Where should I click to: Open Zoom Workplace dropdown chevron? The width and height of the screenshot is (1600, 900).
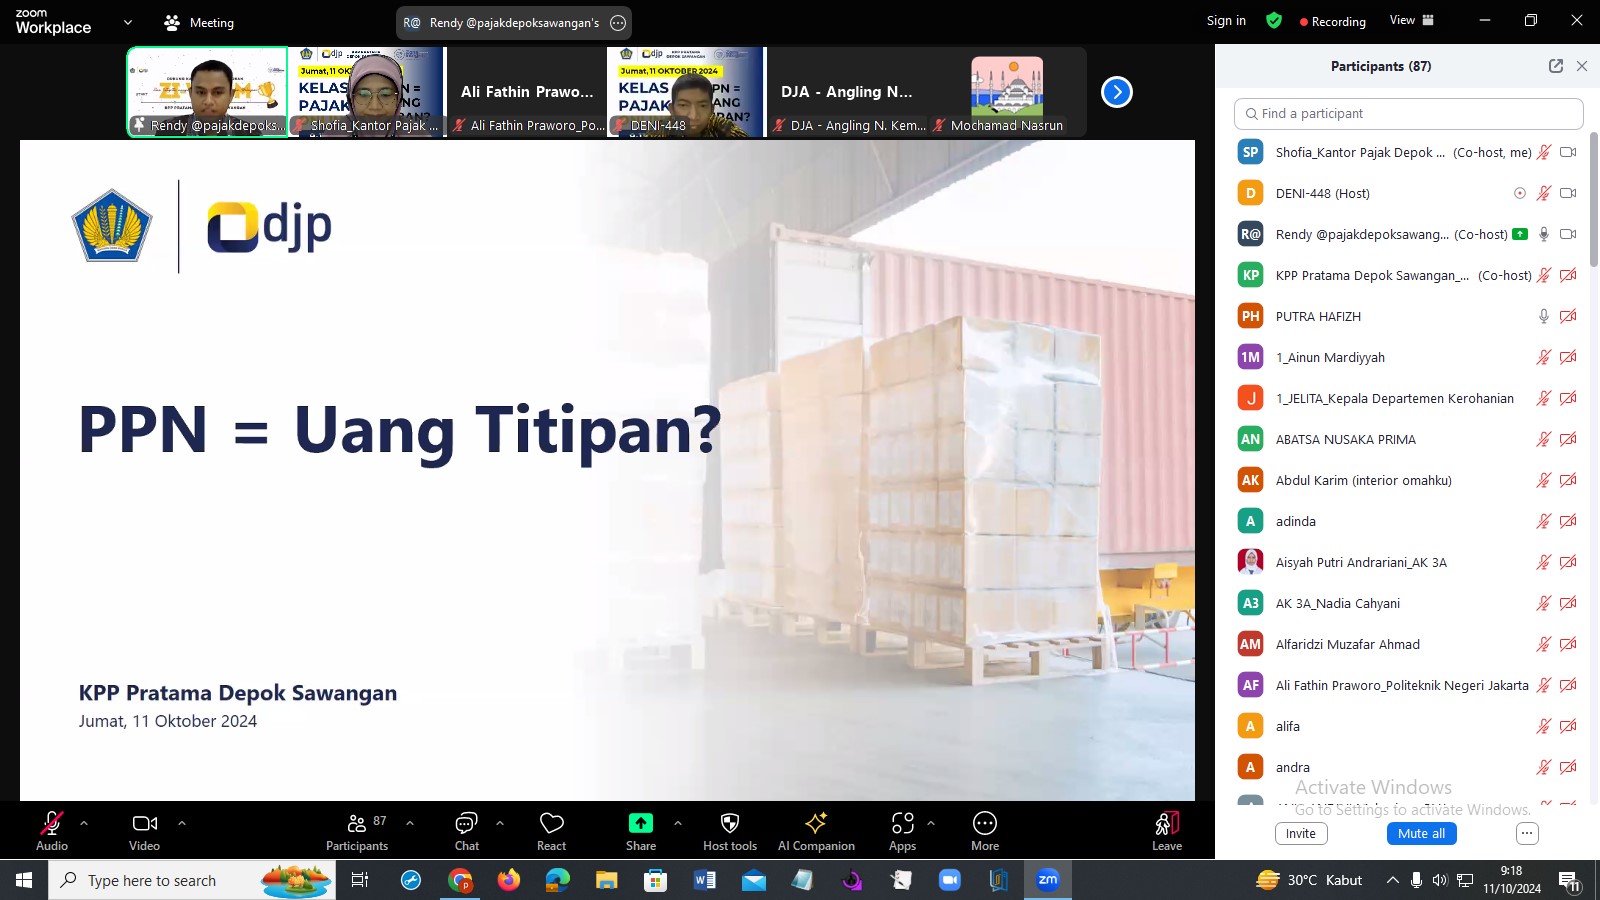[128, 22]
